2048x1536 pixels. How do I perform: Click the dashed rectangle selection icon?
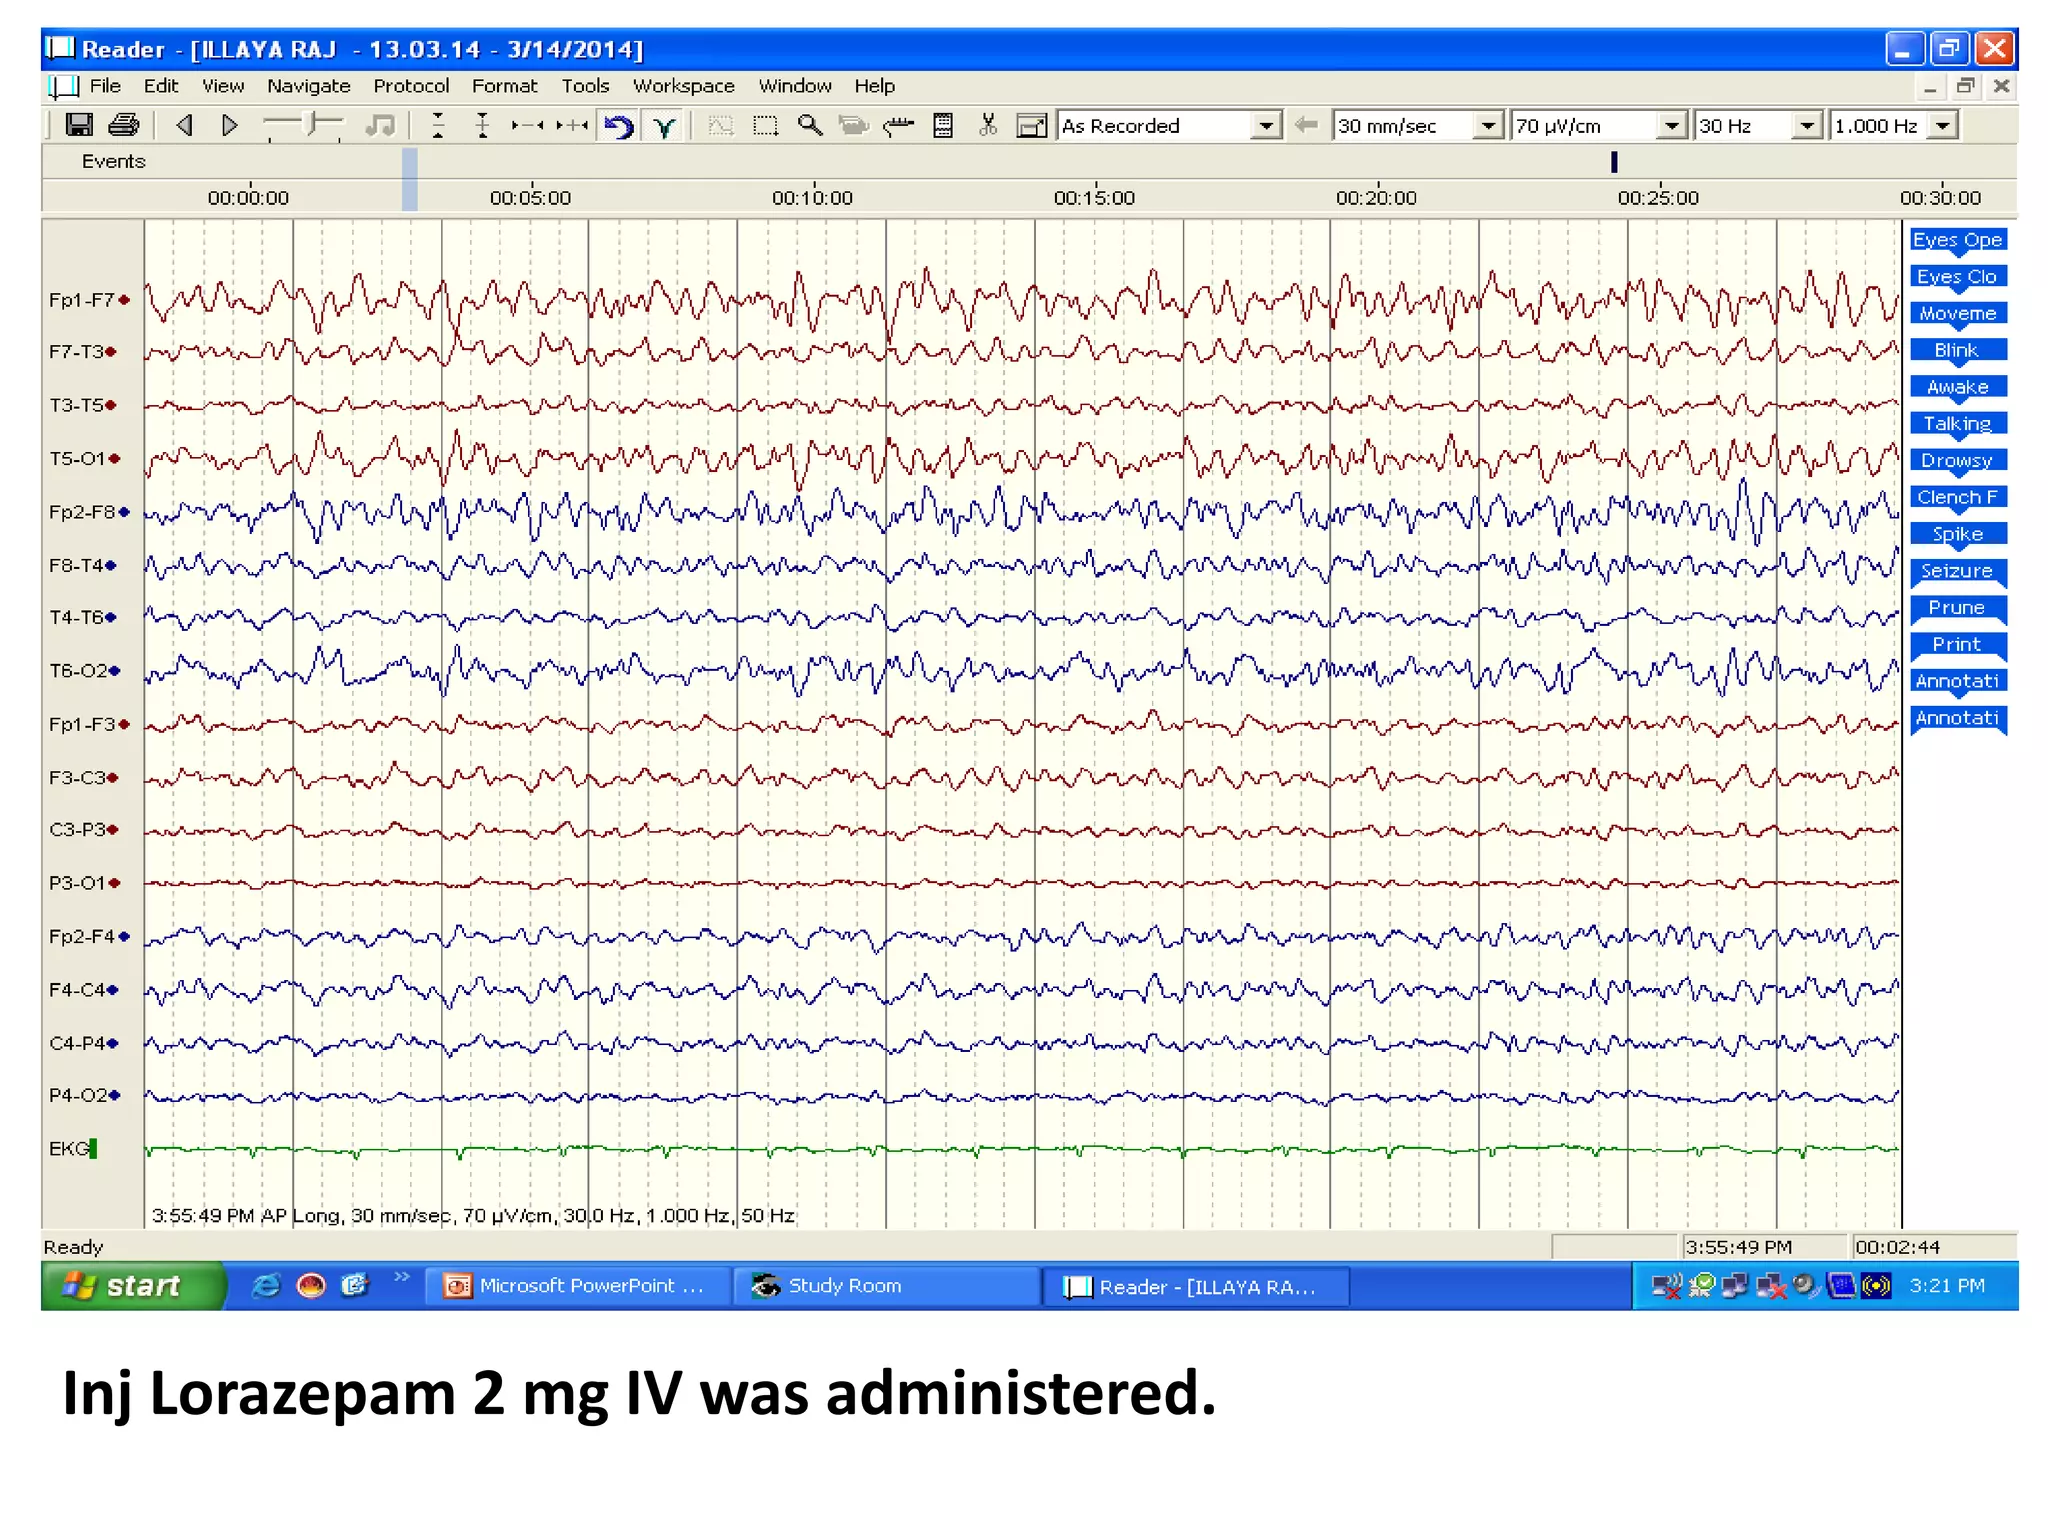point(765,125)
